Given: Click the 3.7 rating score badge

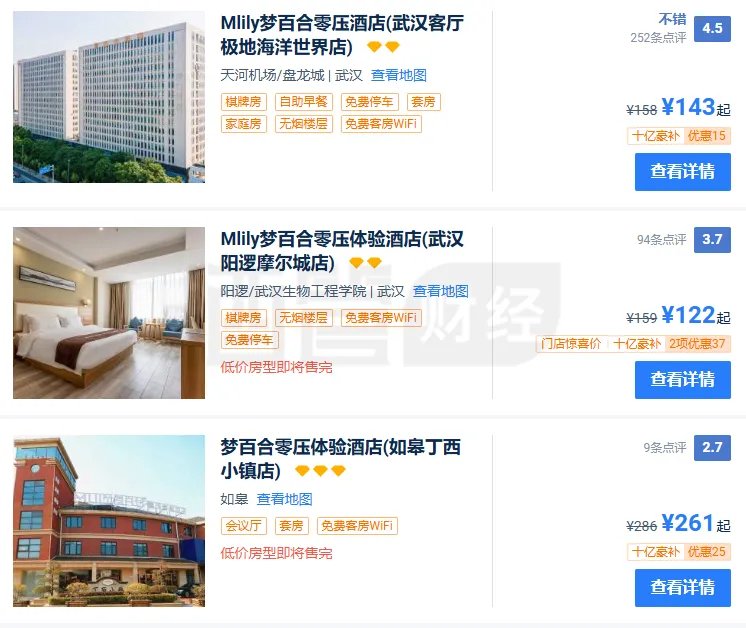Looking at the screenshot, I should 712,240.
